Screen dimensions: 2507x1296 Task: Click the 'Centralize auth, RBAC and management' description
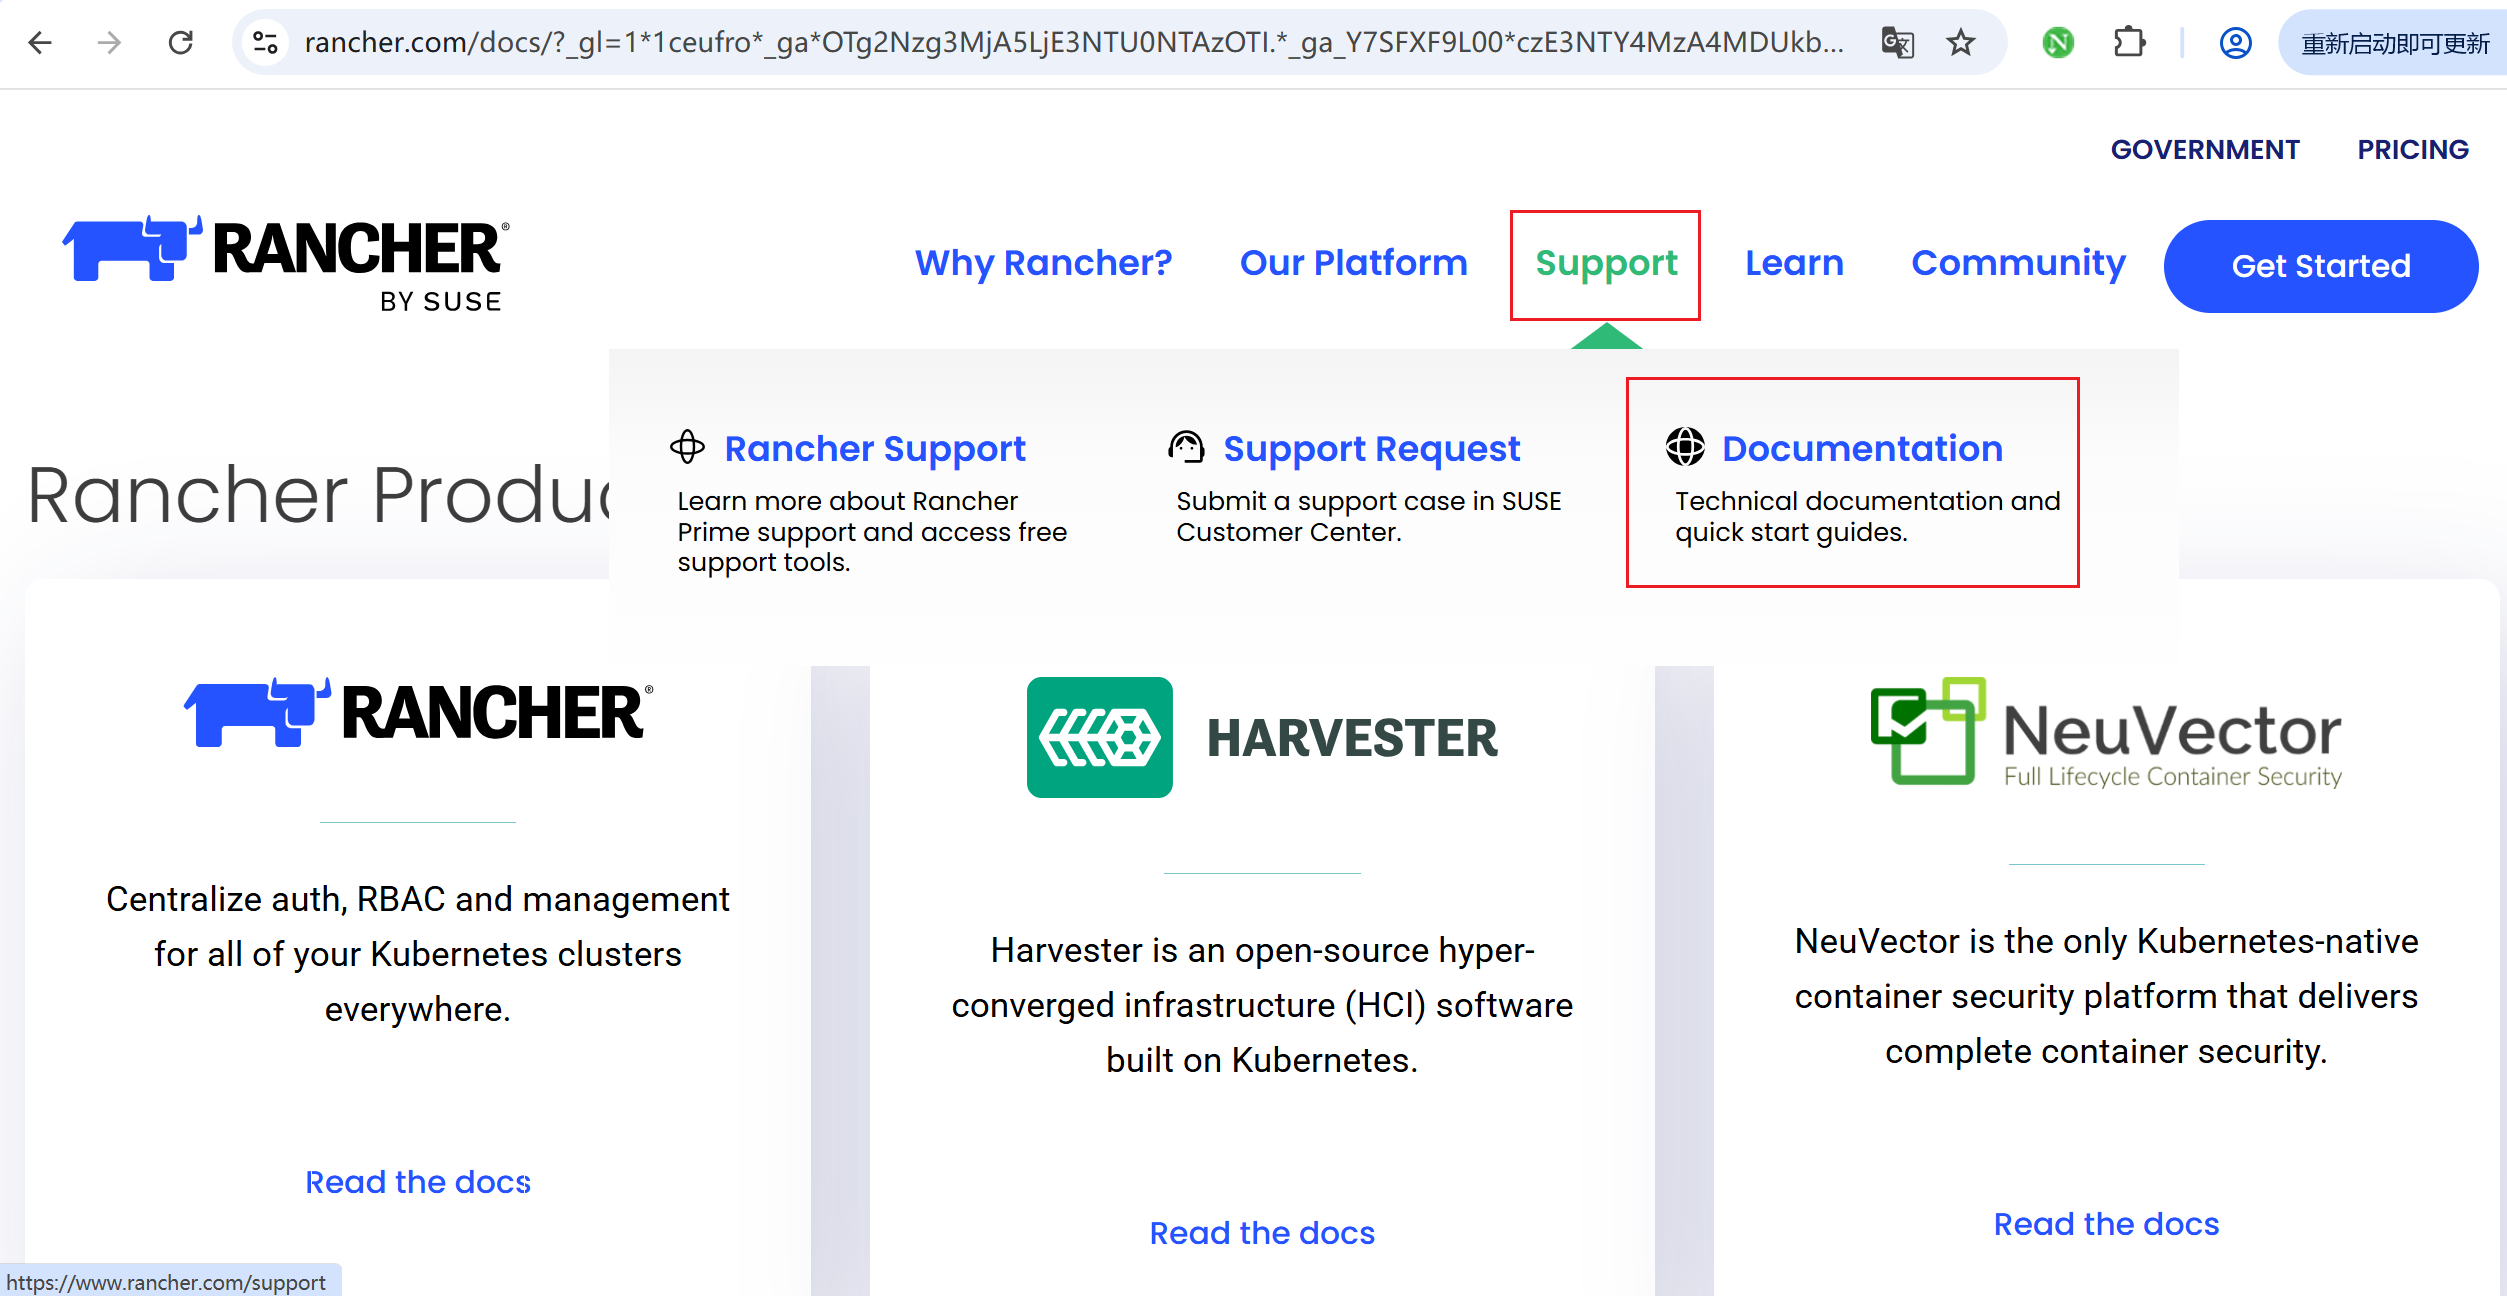(418, 954)
